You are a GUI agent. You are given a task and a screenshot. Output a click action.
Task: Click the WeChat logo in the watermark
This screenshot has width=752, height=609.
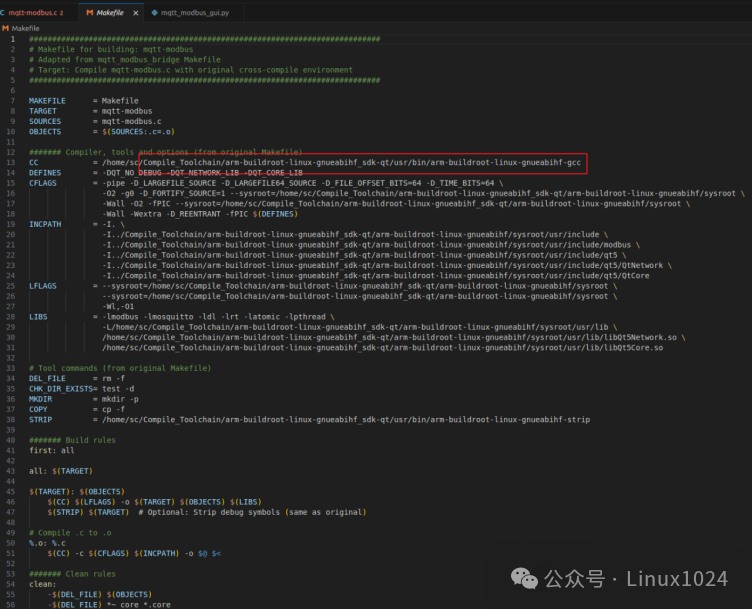(x=524, y=578)
